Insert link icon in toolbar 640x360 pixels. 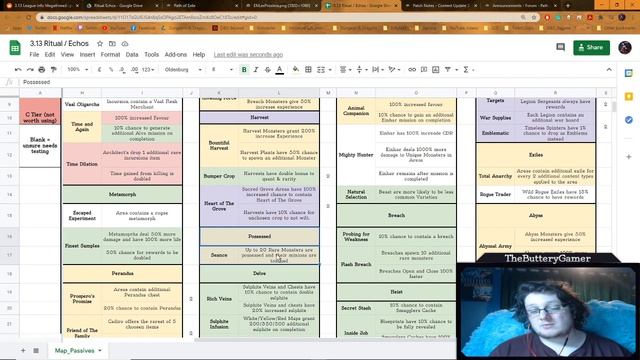(412, 70)
